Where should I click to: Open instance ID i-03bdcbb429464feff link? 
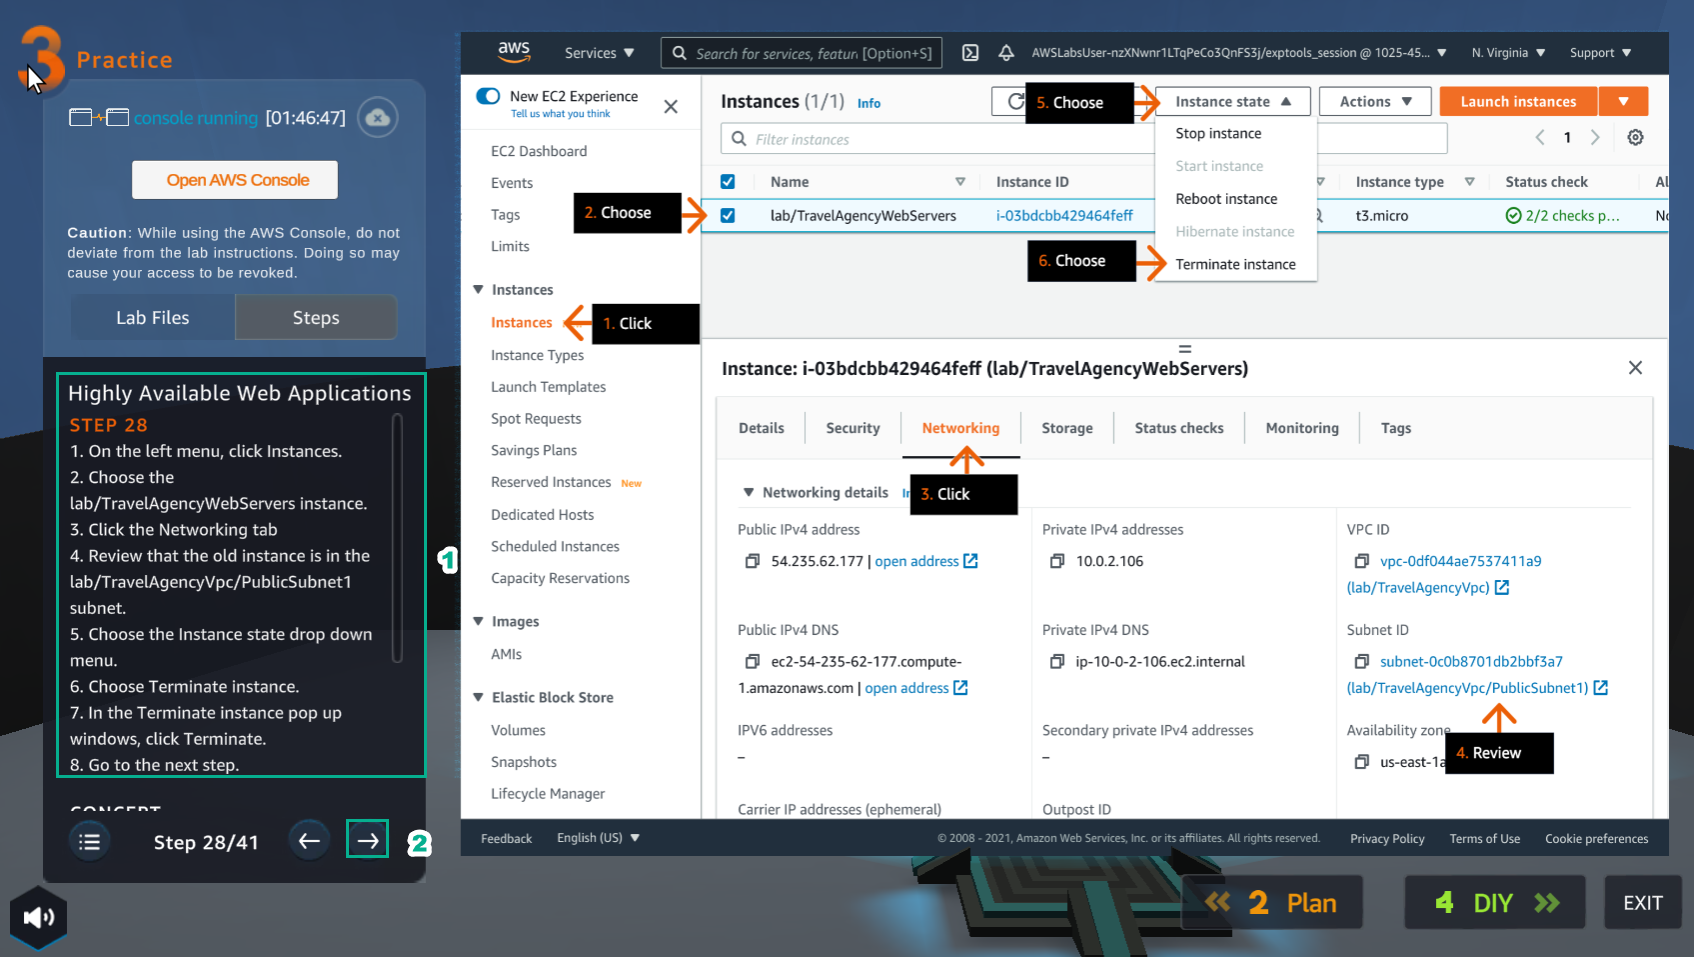[1064, 216]
